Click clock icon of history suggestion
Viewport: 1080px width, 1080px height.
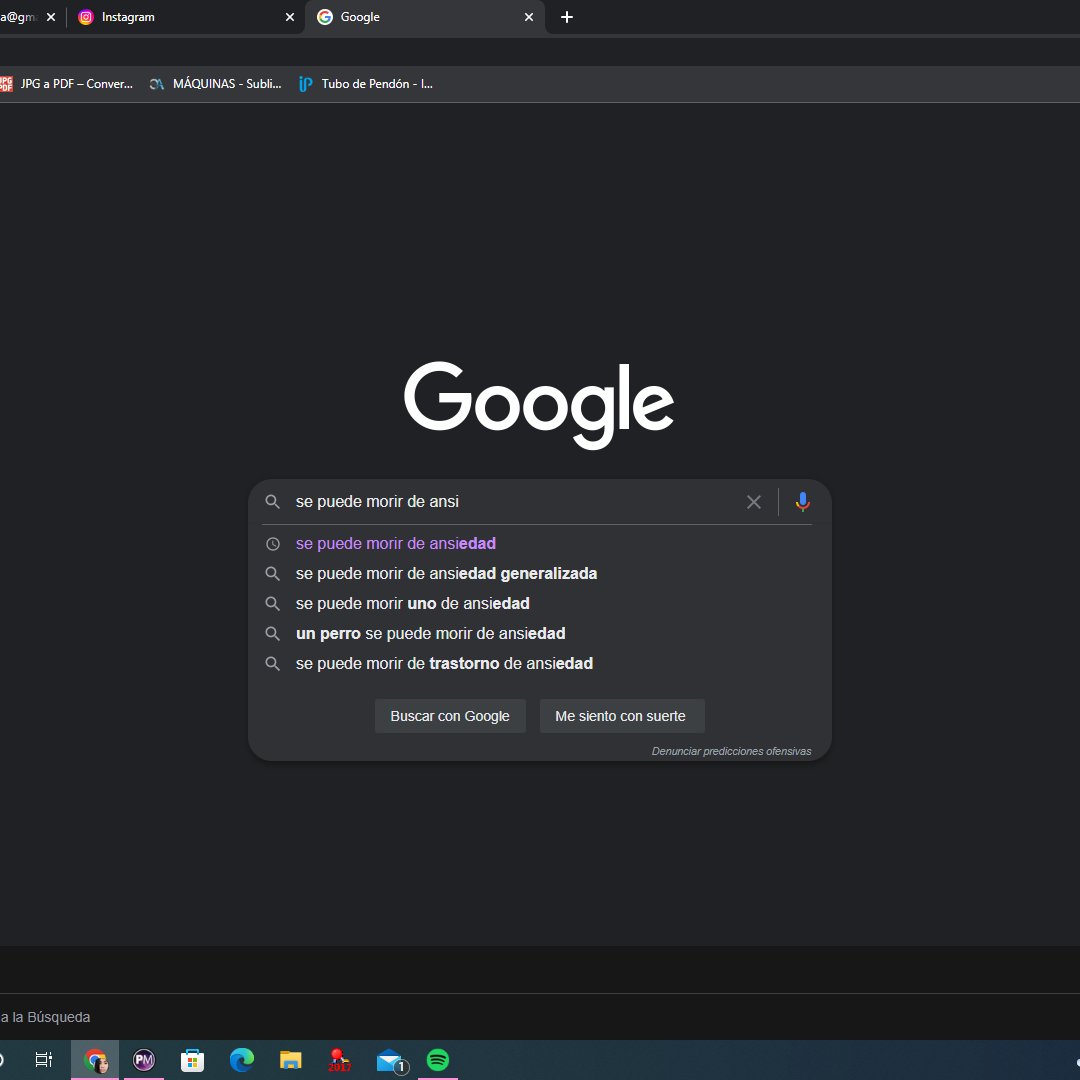pyautogui.click(x=273, y=544)
